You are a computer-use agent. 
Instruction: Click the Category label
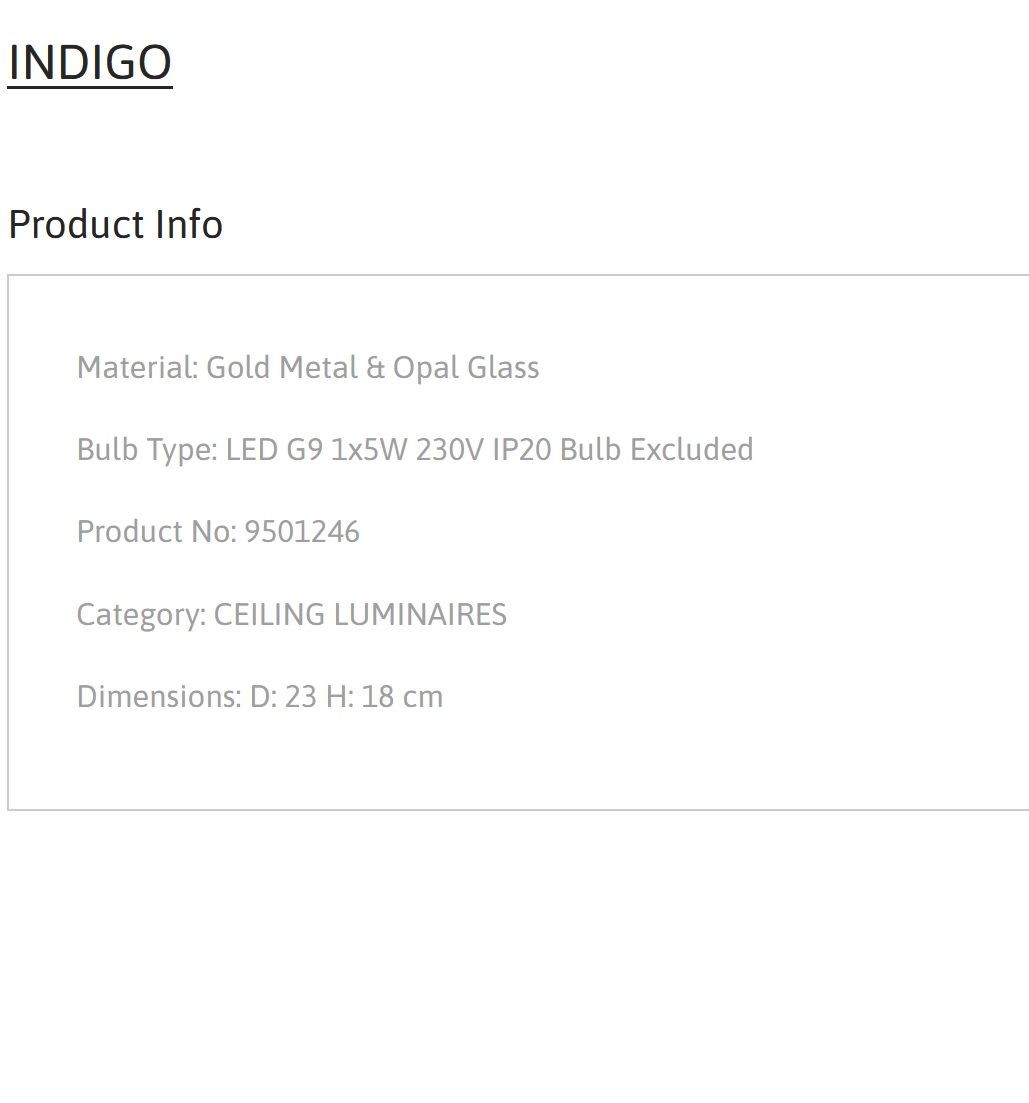pos(141,615)
